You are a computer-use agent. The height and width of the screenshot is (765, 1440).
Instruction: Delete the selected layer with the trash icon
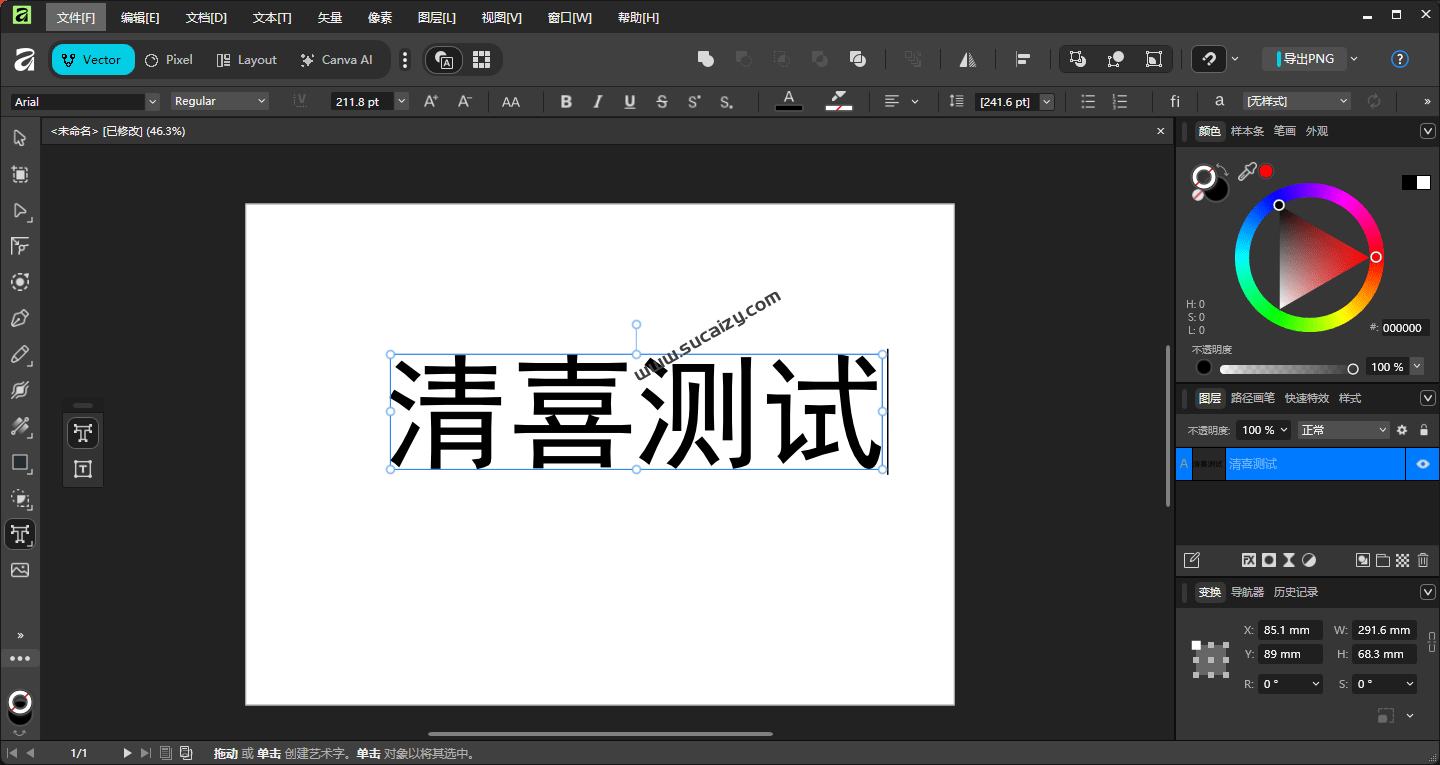[x=1423, y=560]
